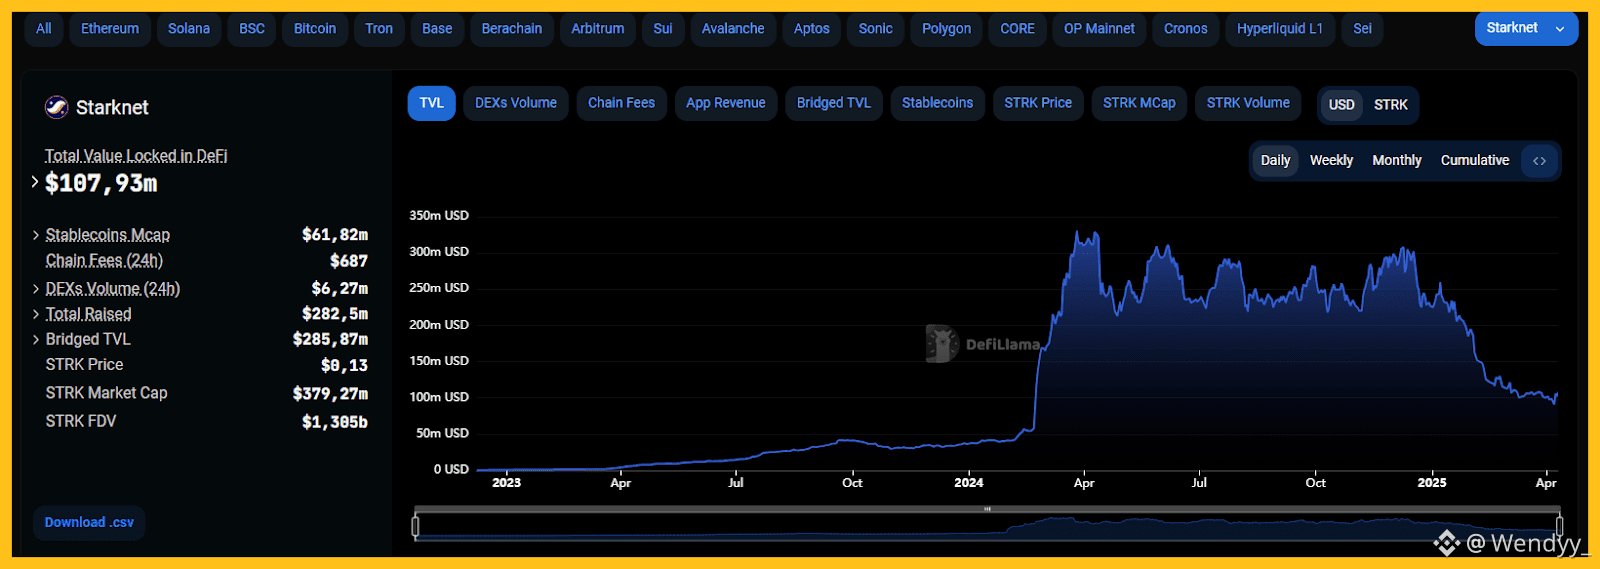Select Daily chart grouping

coord(1275,161)
